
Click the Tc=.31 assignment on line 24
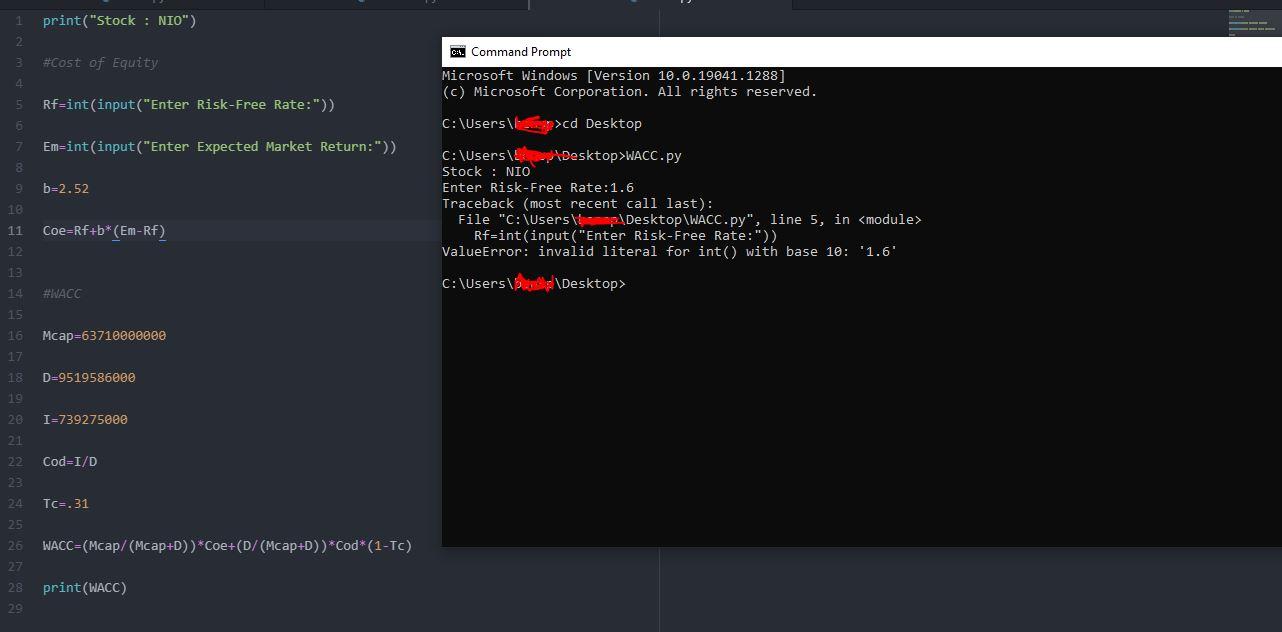pyautogui.click(x=65, y=503)
